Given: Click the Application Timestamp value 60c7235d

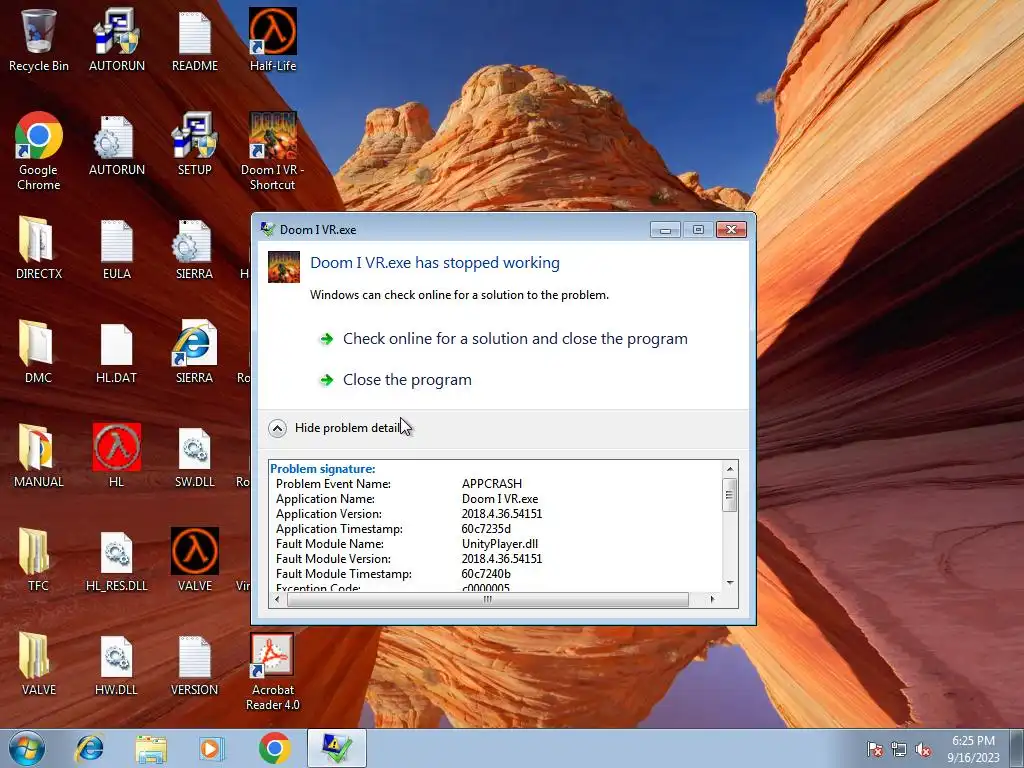Looking at the screenshot, I should 486,529.
